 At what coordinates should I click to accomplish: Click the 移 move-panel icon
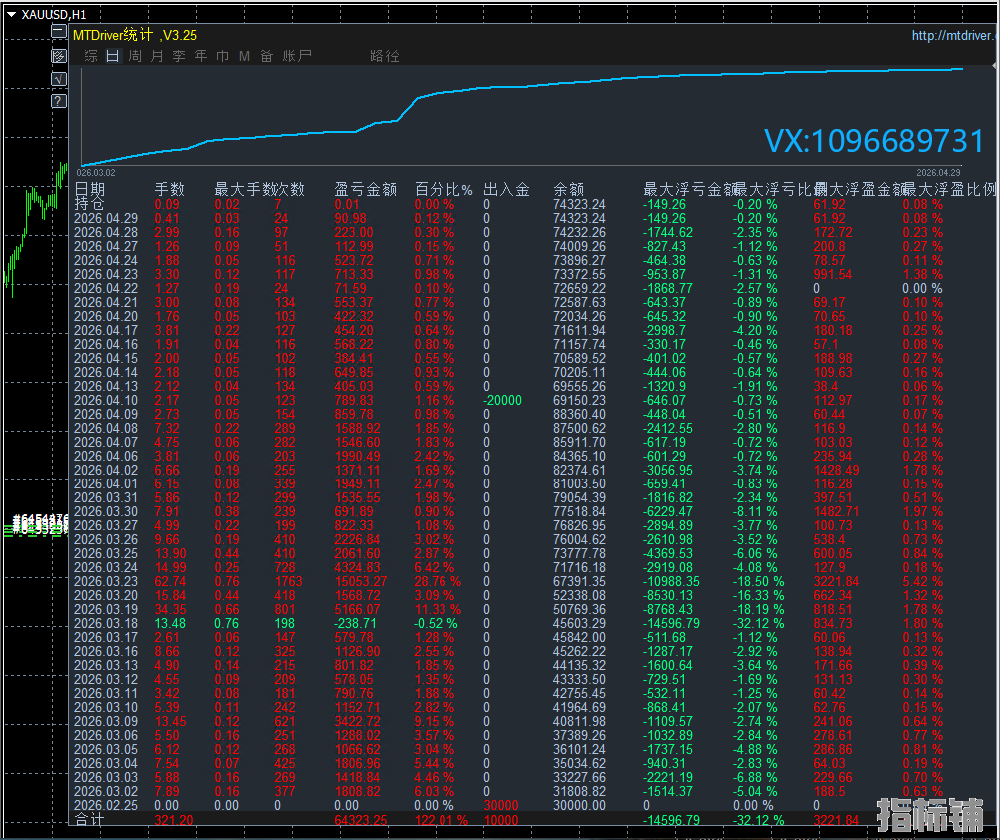click(59, 56)
